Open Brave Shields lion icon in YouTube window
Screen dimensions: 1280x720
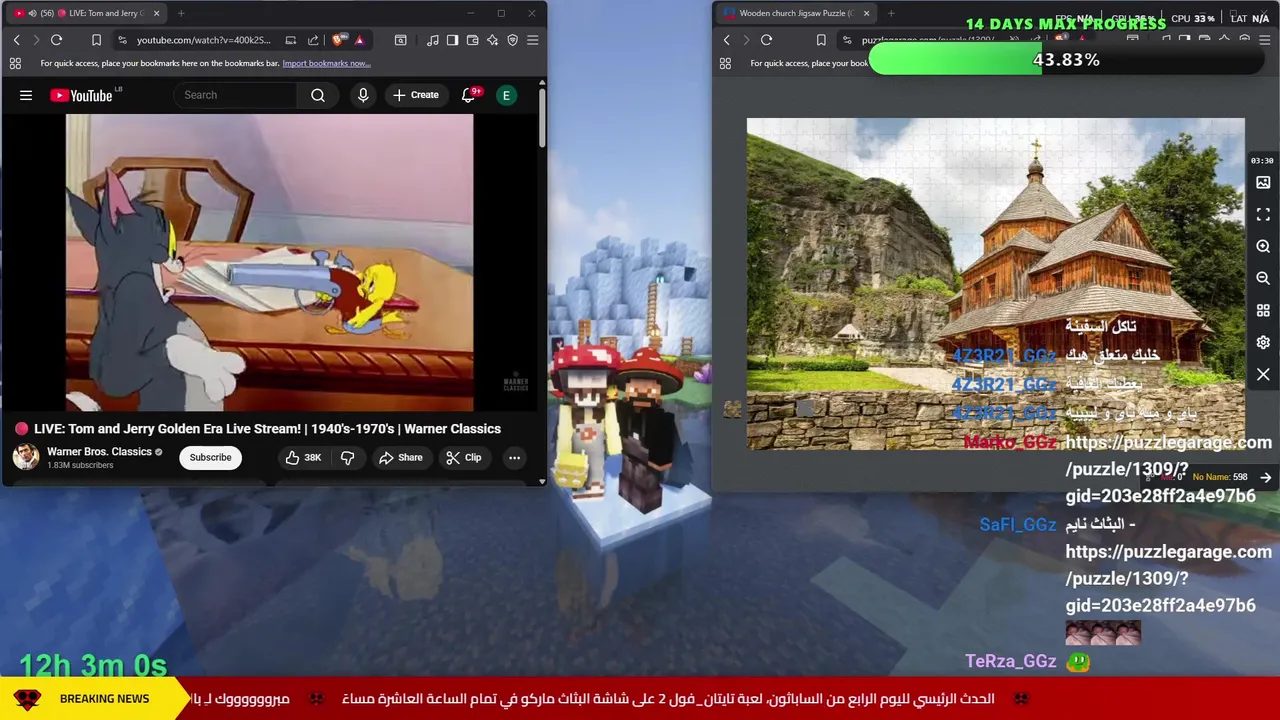coord(338,40)
